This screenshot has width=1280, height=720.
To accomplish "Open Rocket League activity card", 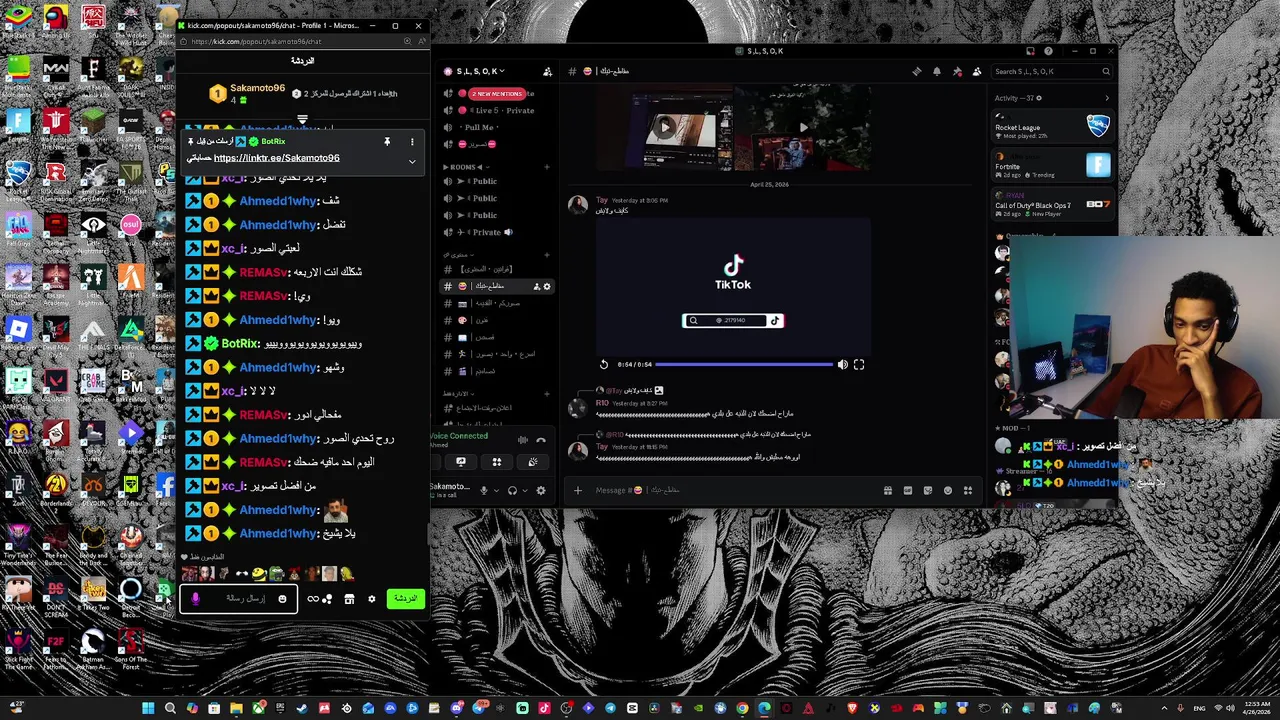I will pos(1052,126).
